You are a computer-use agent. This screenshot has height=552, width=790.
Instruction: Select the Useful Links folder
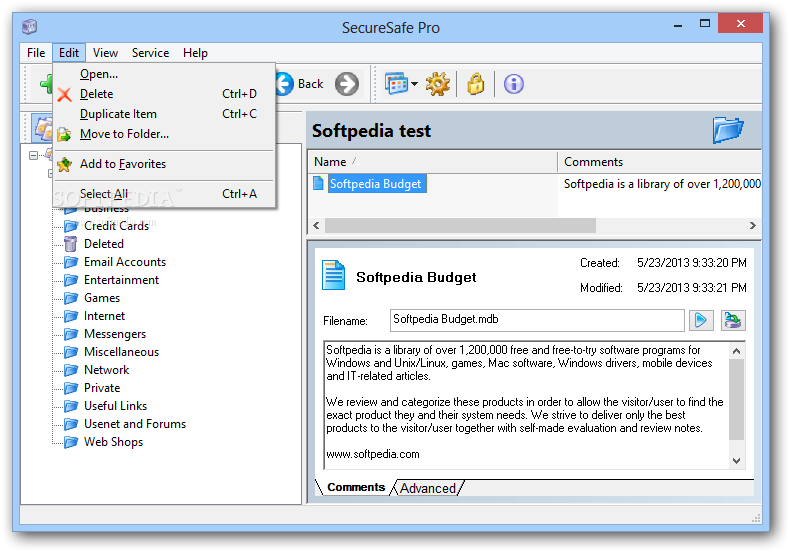click(x=115, y=406)
